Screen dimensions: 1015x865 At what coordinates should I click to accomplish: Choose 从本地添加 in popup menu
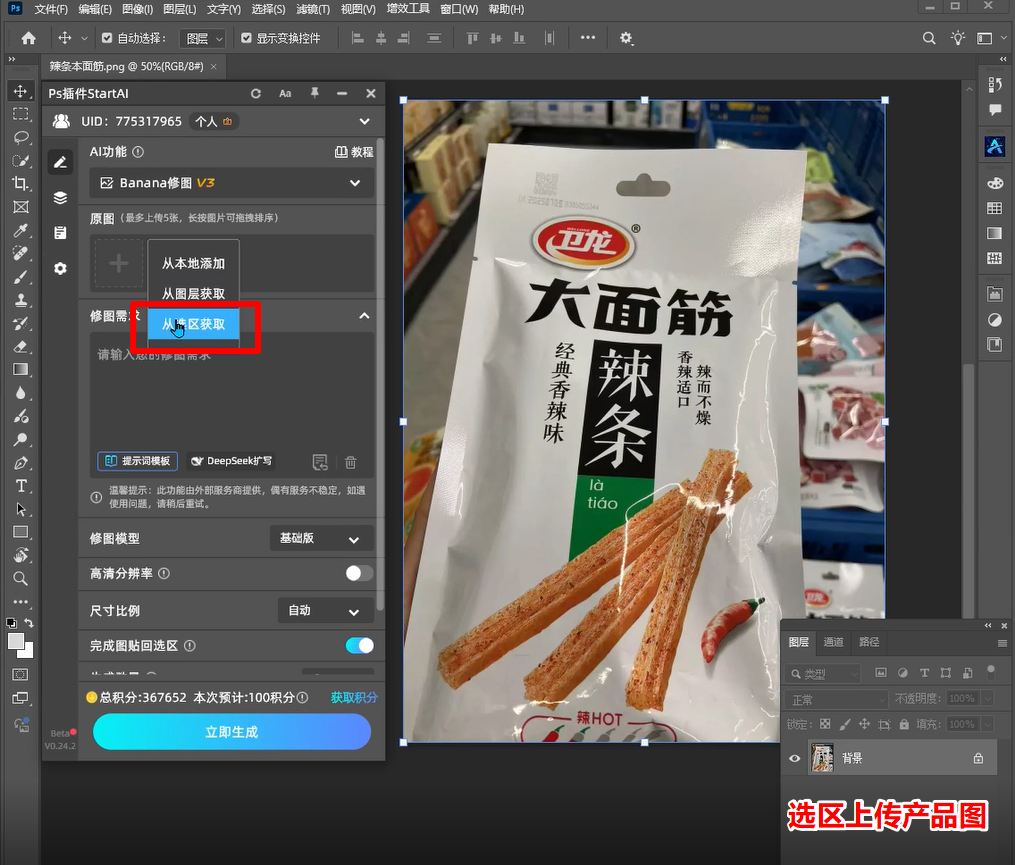[194, 264]
